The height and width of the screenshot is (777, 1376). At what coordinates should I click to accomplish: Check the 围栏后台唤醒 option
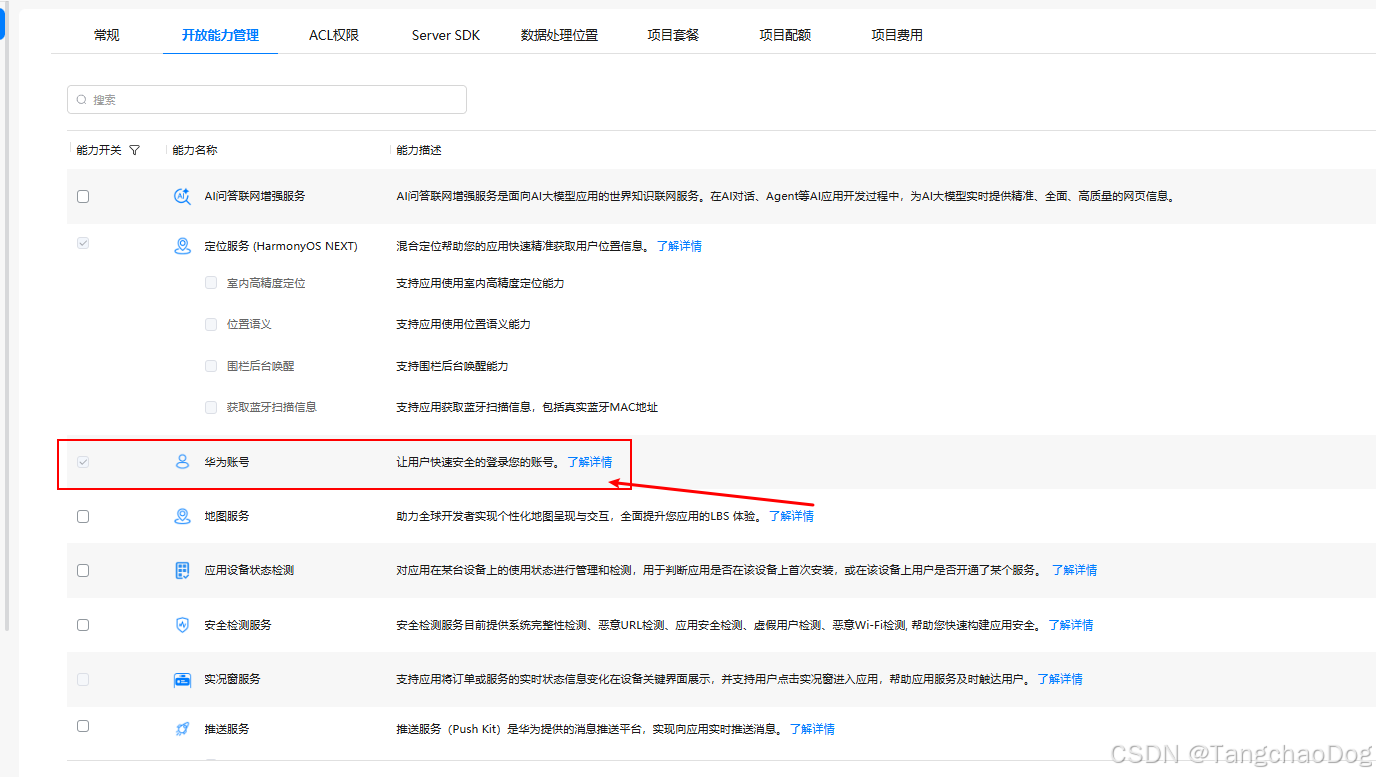[211, 366]
